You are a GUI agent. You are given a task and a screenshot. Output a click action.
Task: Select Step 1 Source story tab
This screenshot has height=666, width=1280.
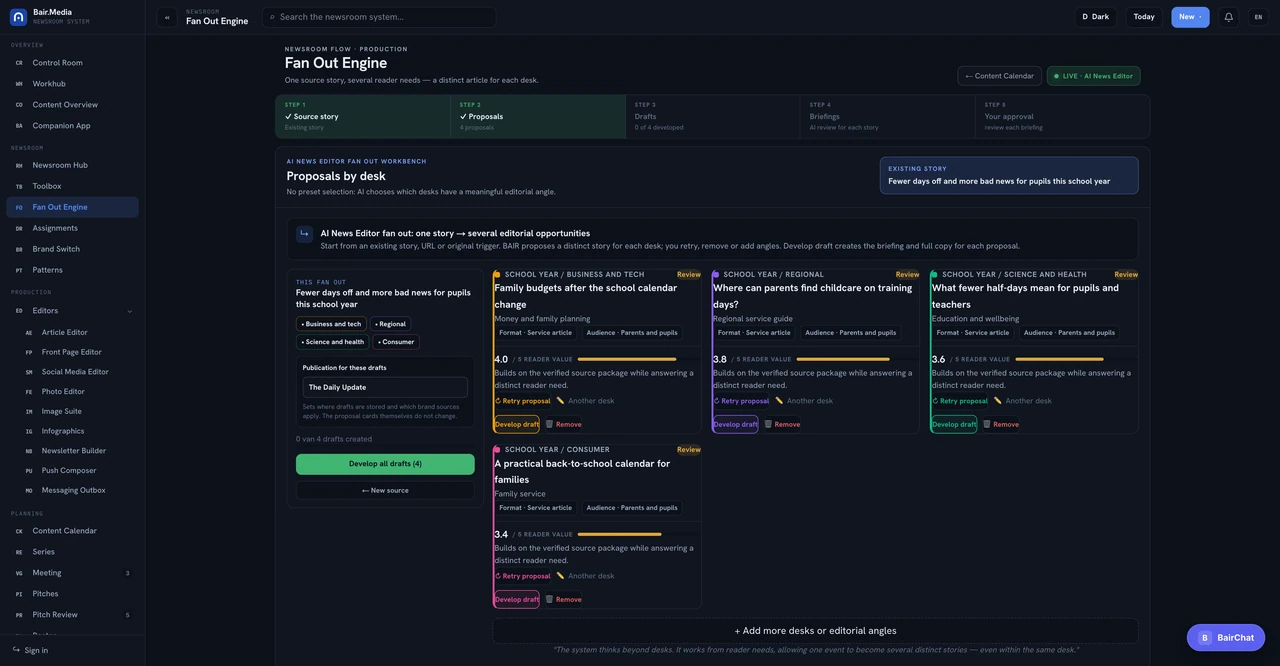pyautogui.click(x=363, y=116)
